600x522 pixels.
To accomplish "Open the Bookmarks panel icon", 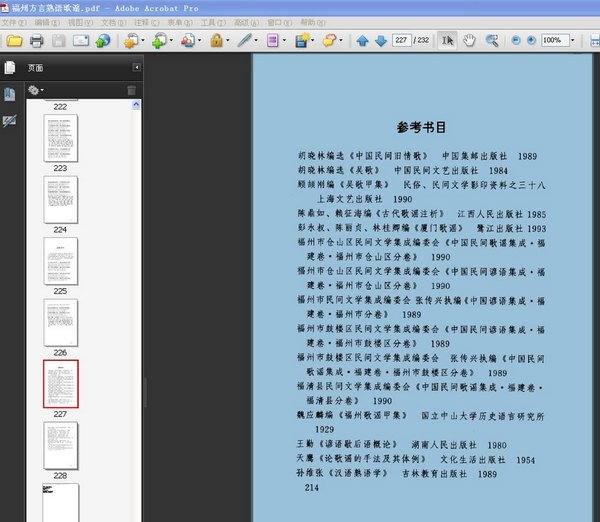I will [10, 95].
